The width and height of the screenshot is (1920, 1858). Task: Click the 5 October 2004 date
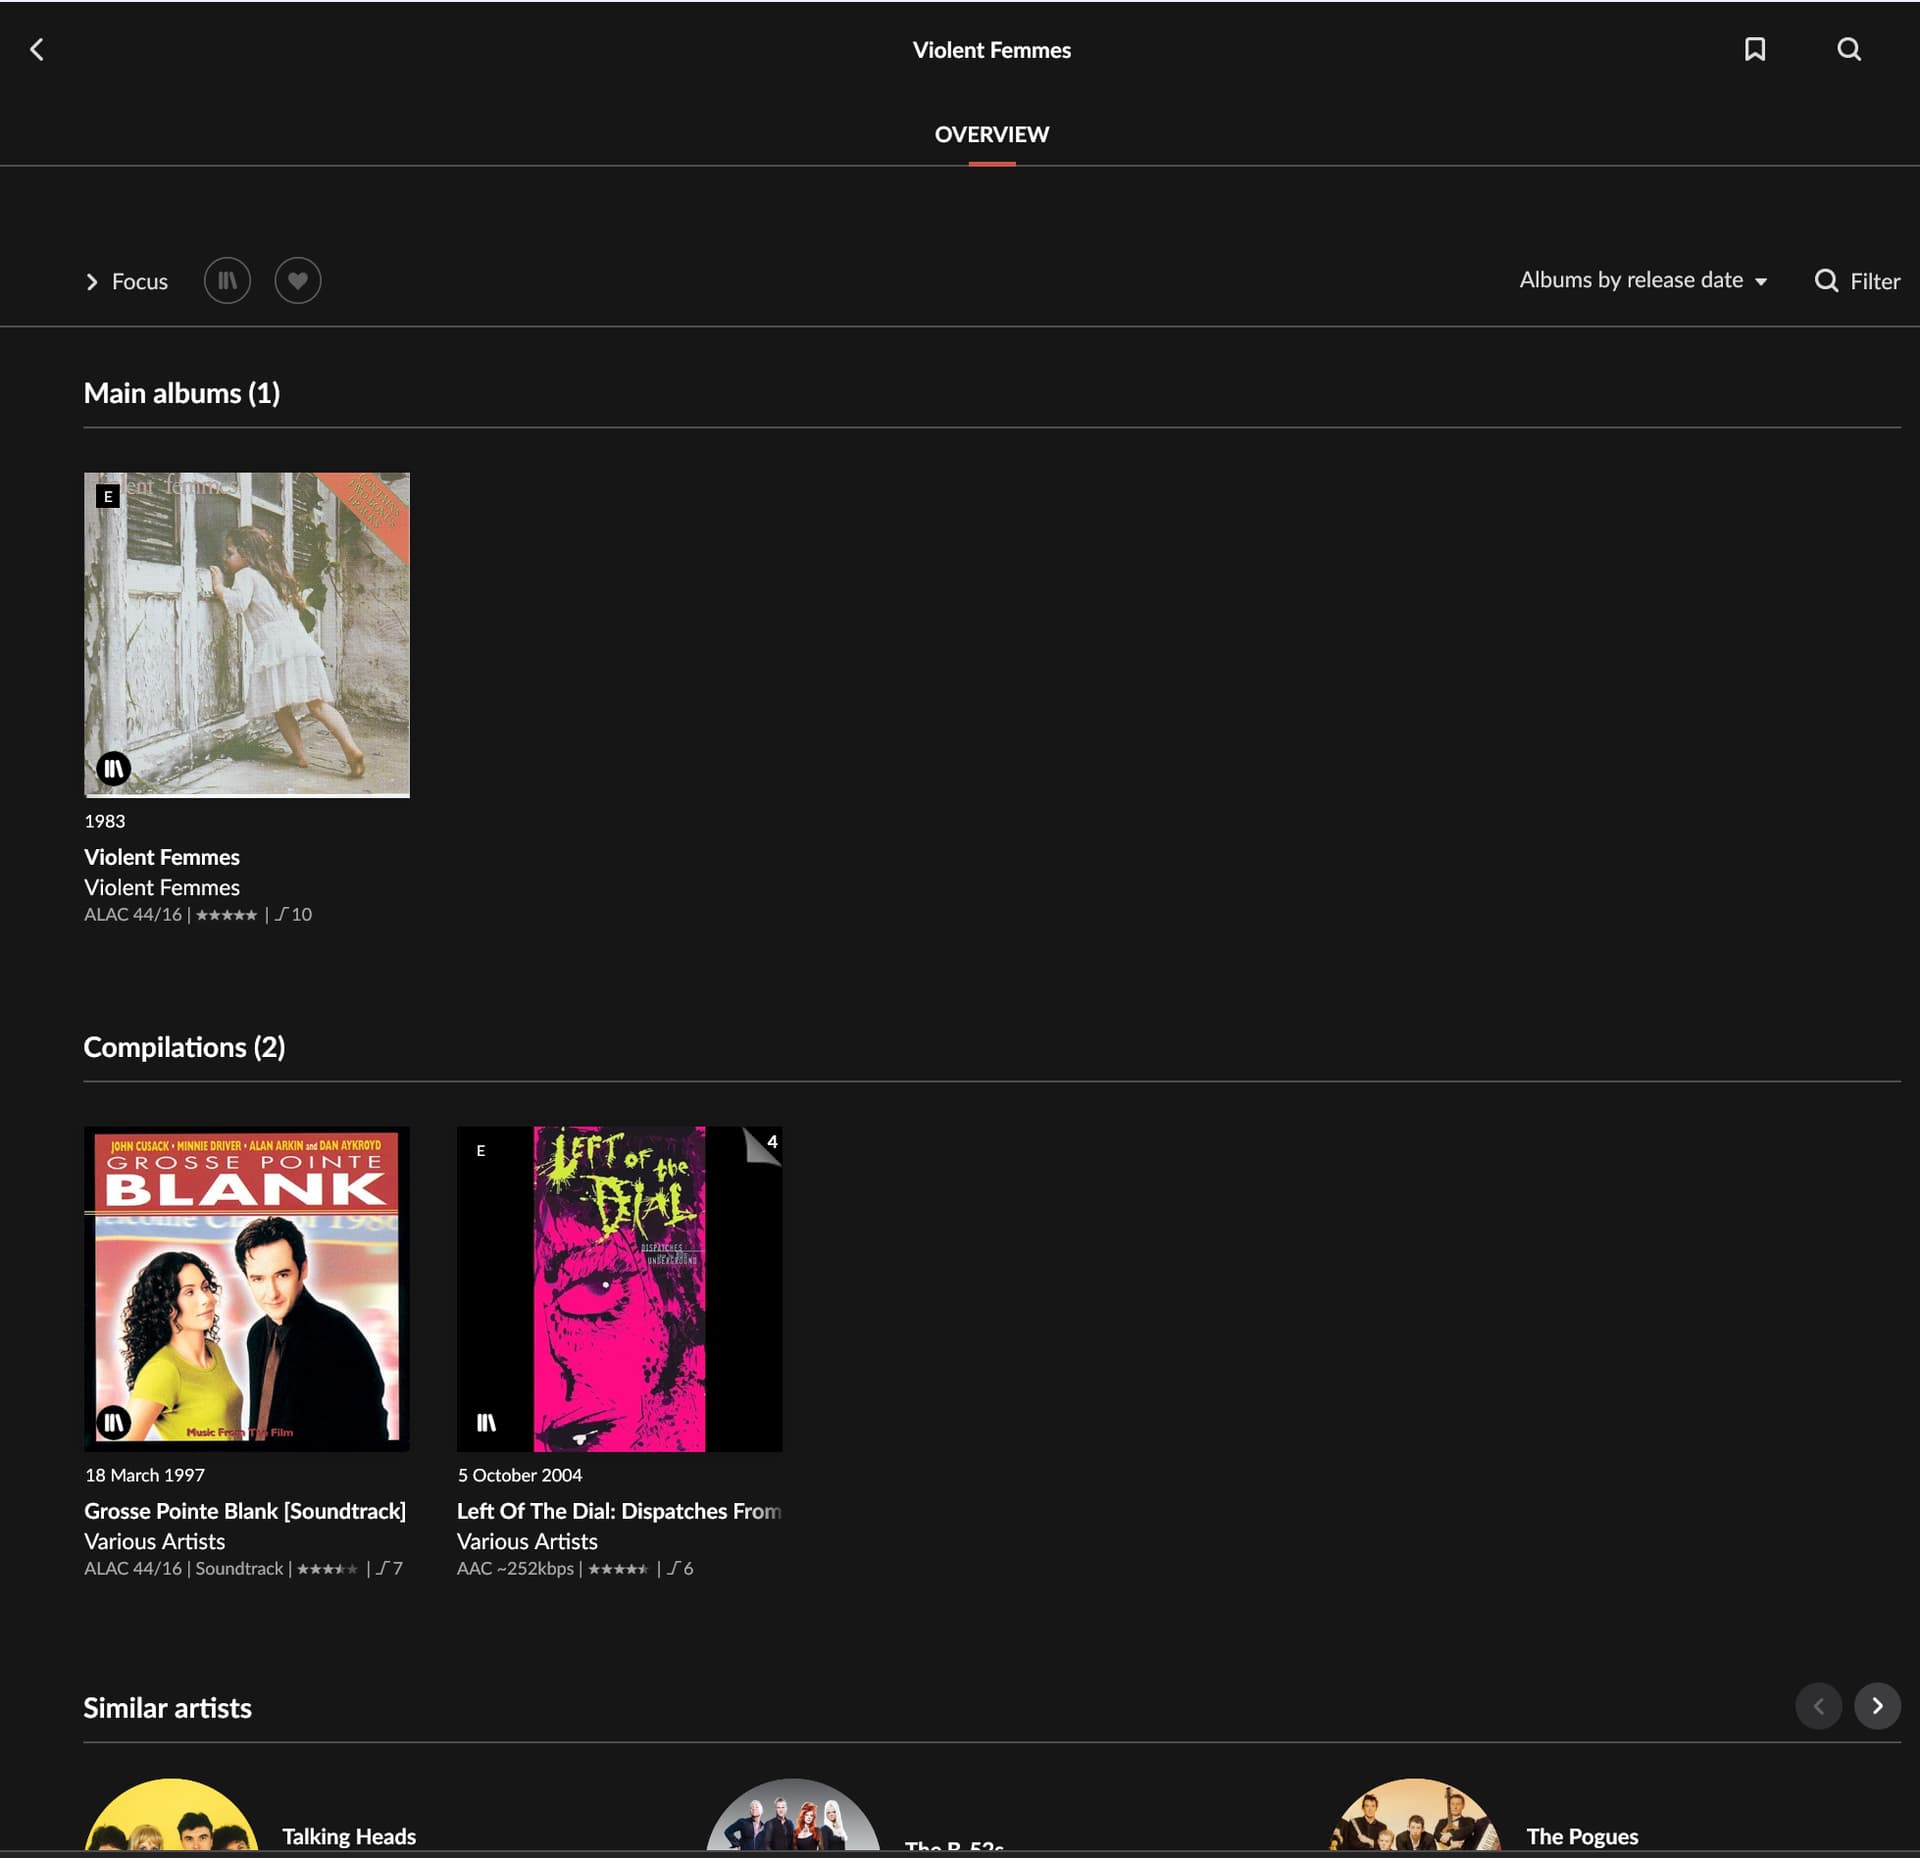520,1475
